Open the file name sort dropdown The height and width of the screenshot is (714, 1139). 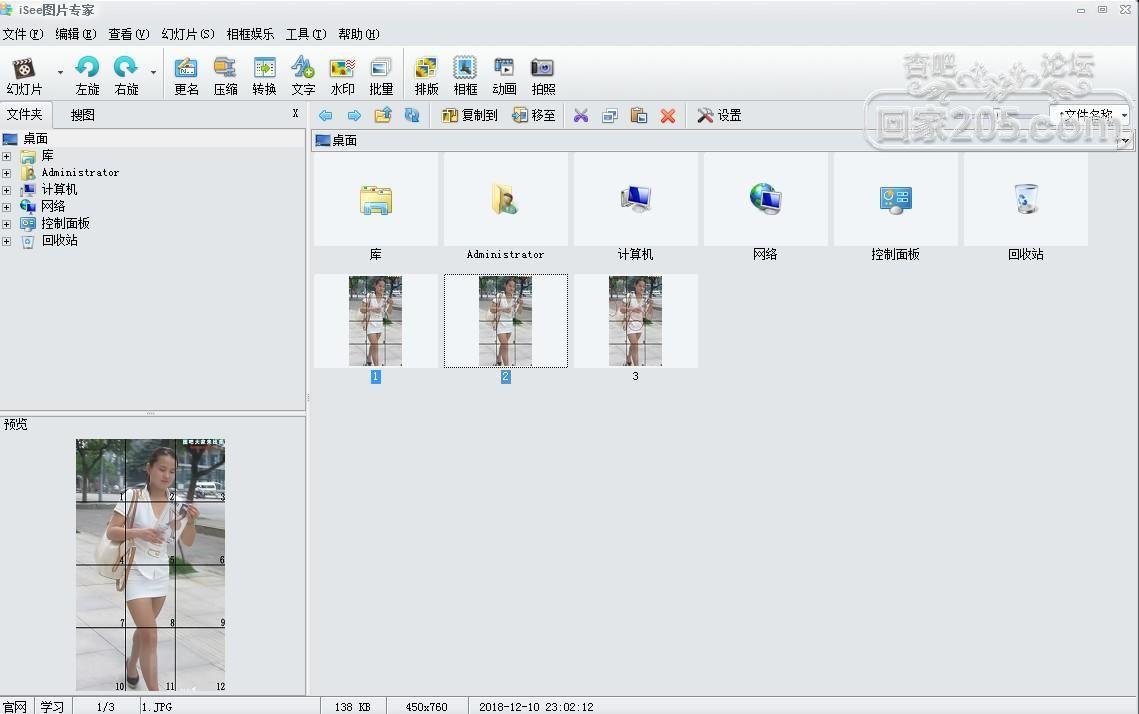(1124, 115)
